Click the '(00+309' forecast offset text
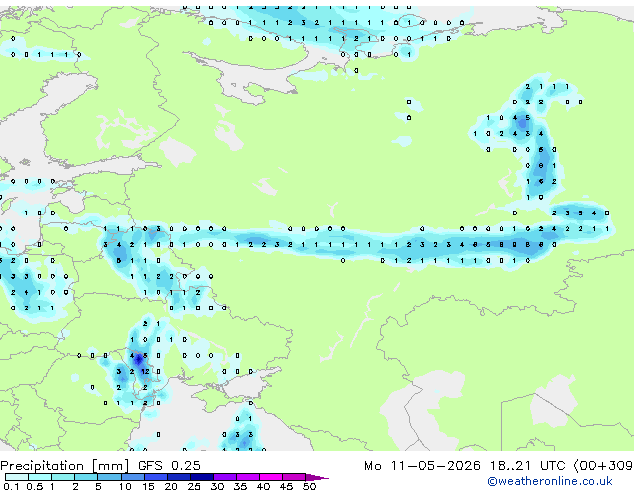Image resolution: width=634 pixels, height=490 pixels. click(x=603, y=466)
